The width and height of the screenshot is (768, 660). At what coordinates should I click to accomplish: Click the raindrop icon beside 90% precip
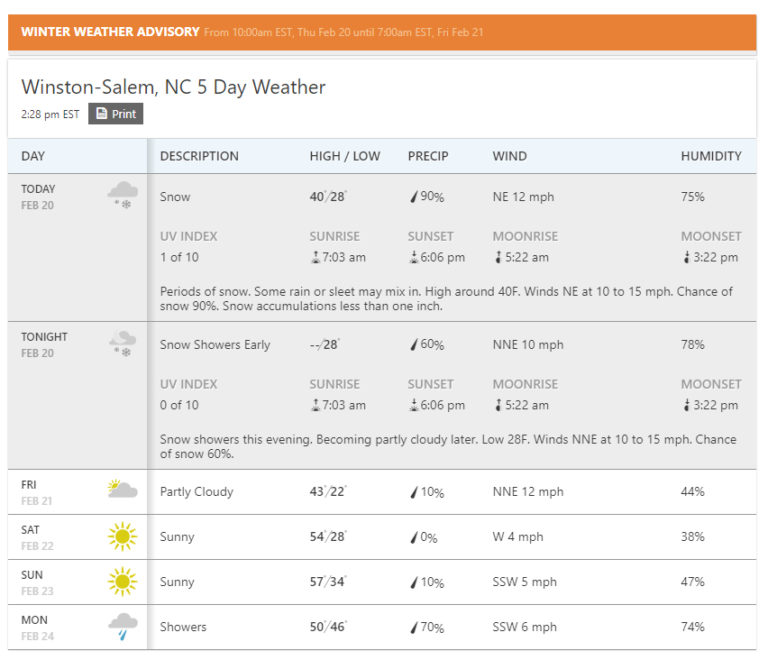coord(413,197)
